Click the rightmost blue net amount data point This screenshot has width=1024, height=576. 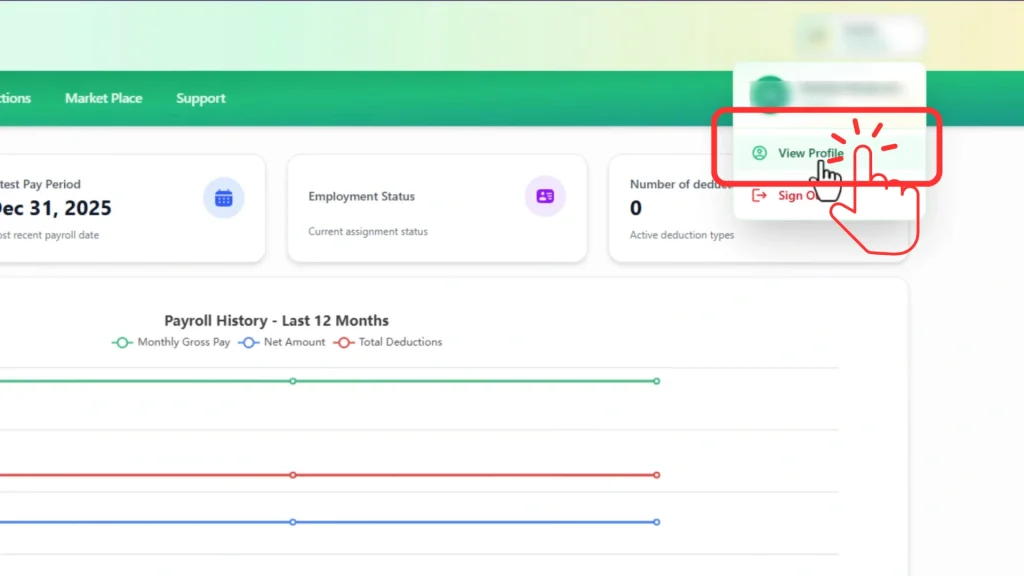click(x=656, y=522)
